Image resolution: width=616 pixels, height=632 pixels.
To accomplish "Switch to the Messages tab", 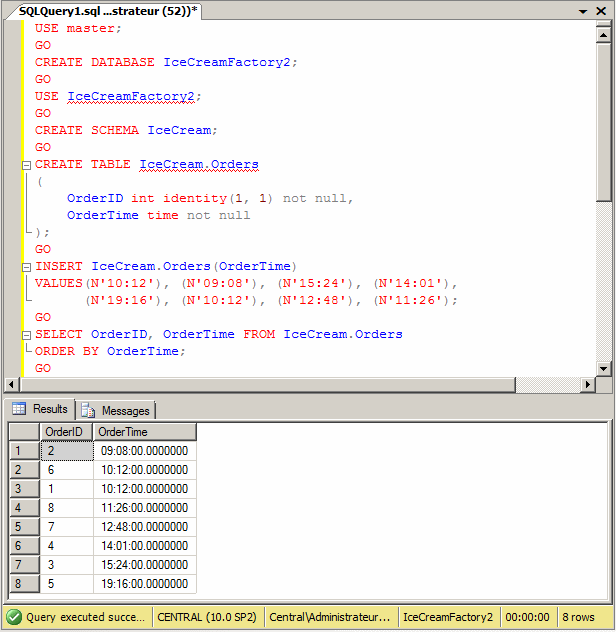I will [116, 411].
